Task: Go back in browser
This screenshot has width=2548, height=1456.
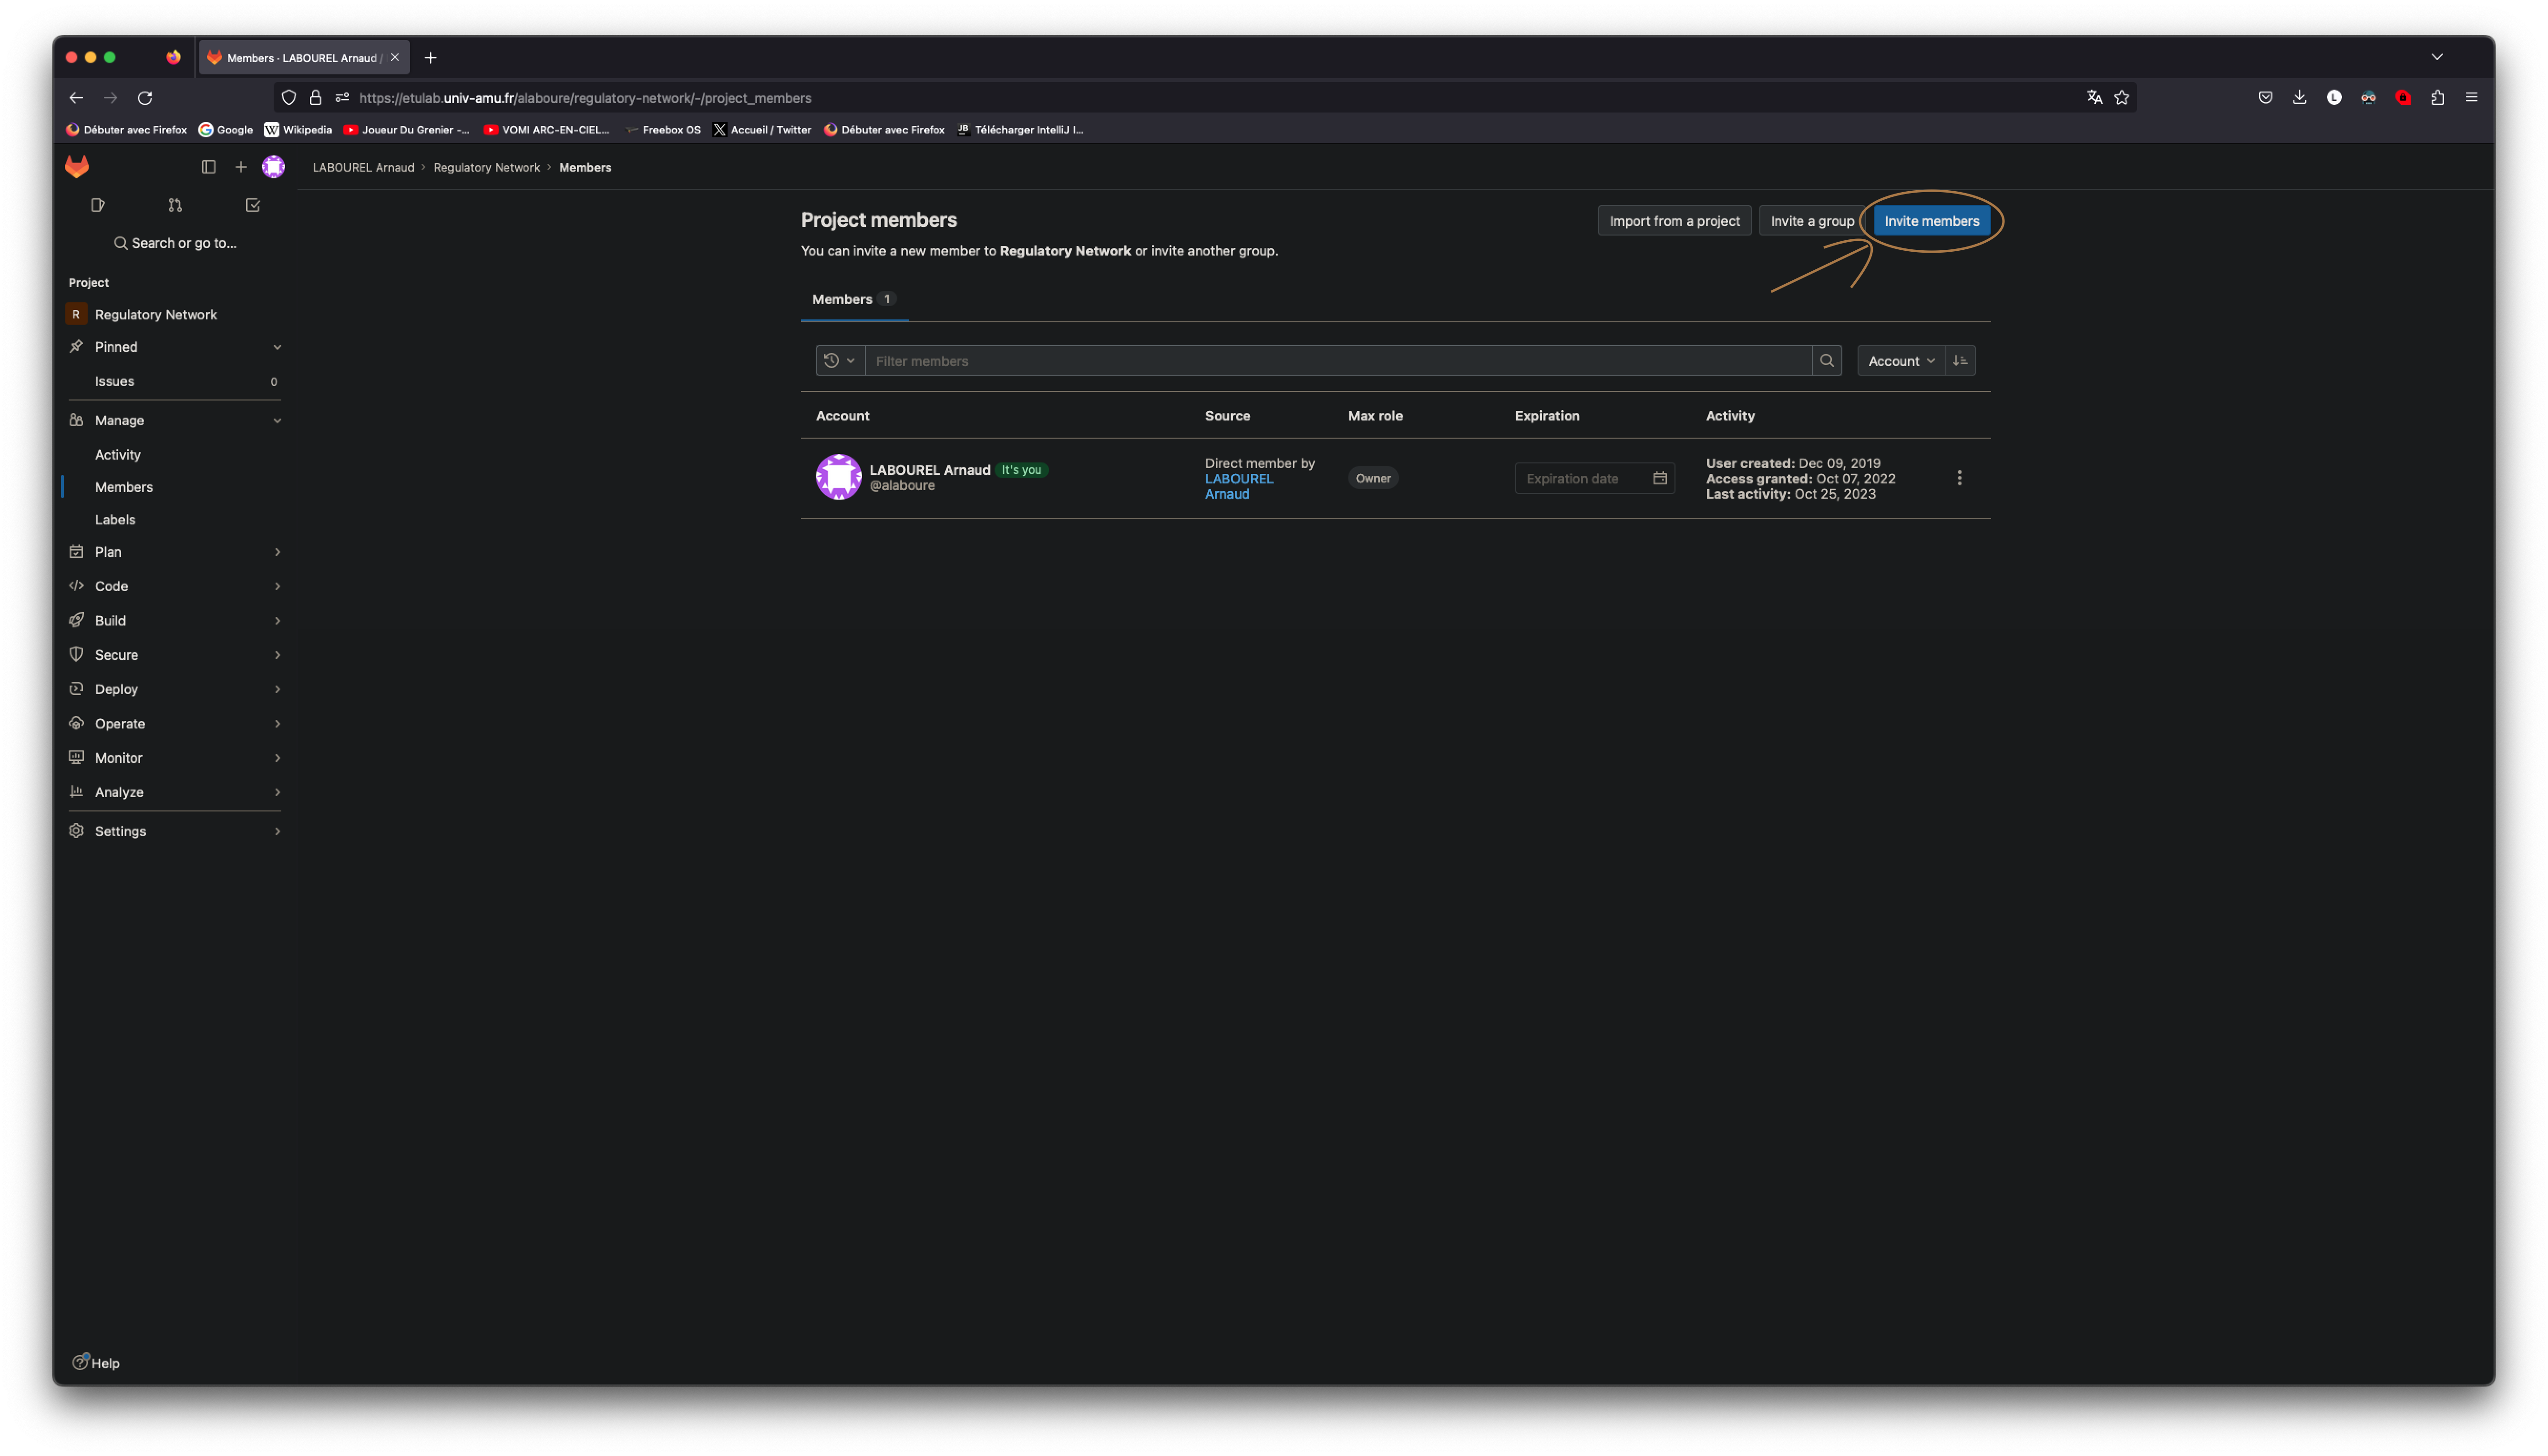Action: pos(76,98)
